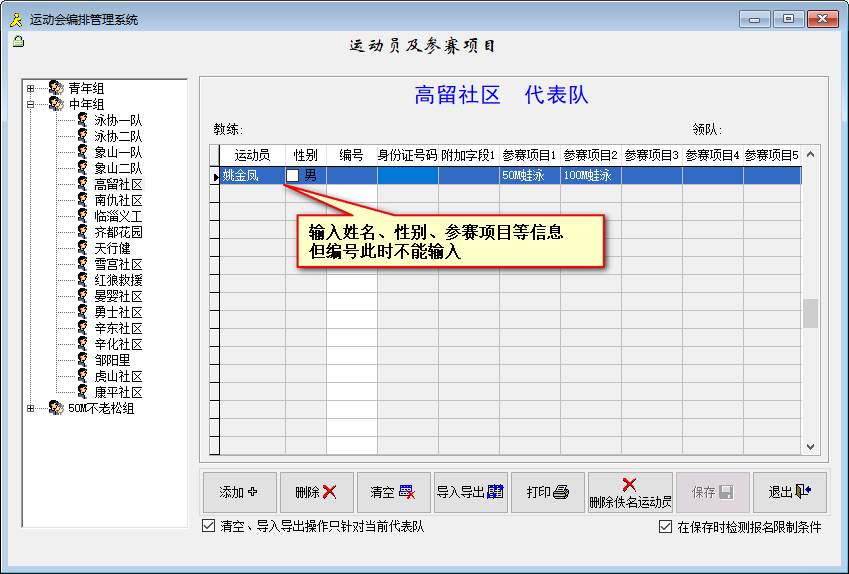Click the table's vertical scrollbar thumb
This screenshot has height=574, width=849.
[810, 313]
